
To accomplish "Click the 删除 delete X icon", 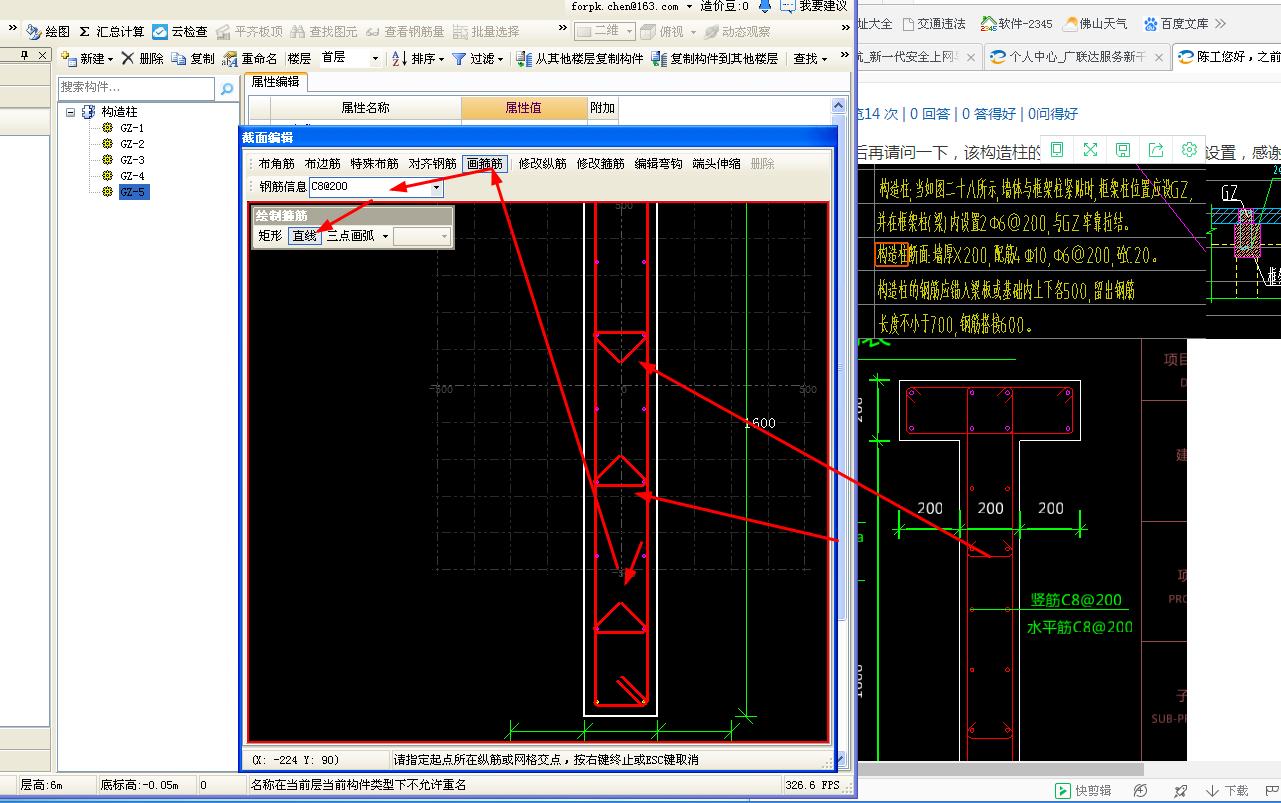I will coord(128,59).
